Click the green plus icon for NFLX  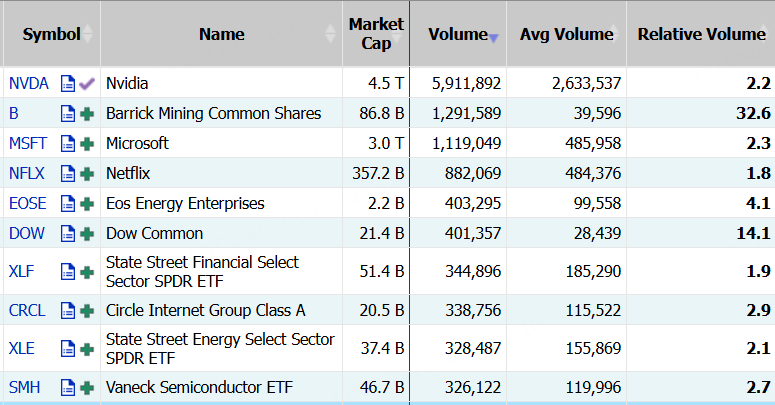coord(87,173)
